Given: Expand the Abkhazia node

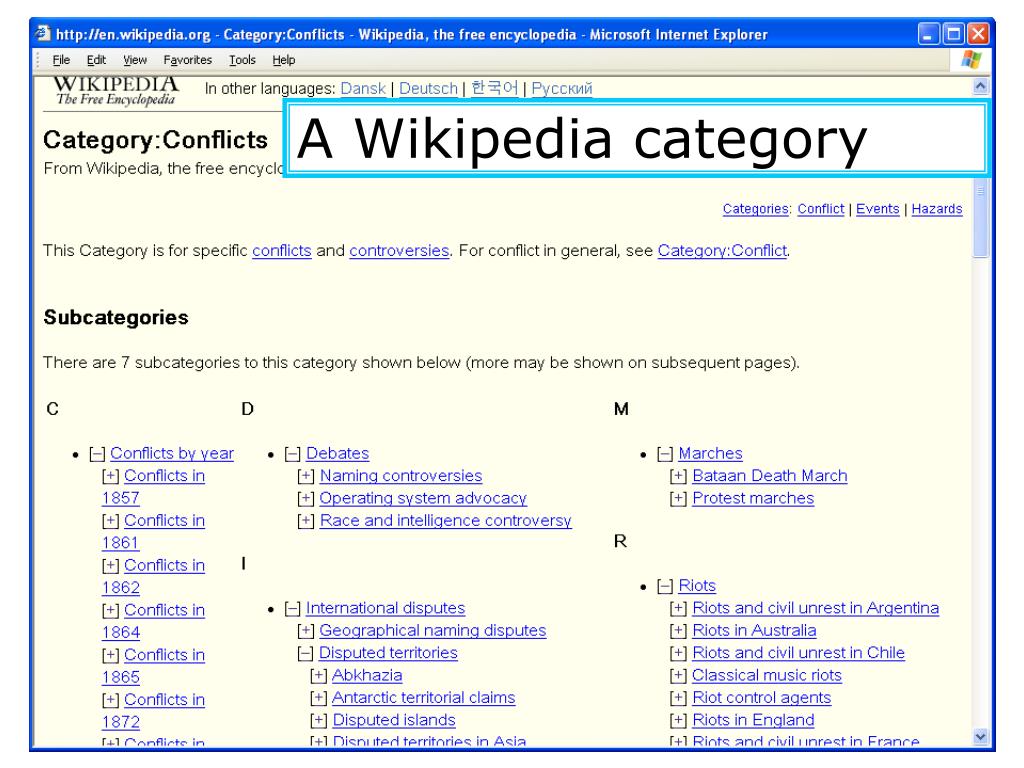Looking at the screenshot, I should pyautogui.click(x=319, y=675).
